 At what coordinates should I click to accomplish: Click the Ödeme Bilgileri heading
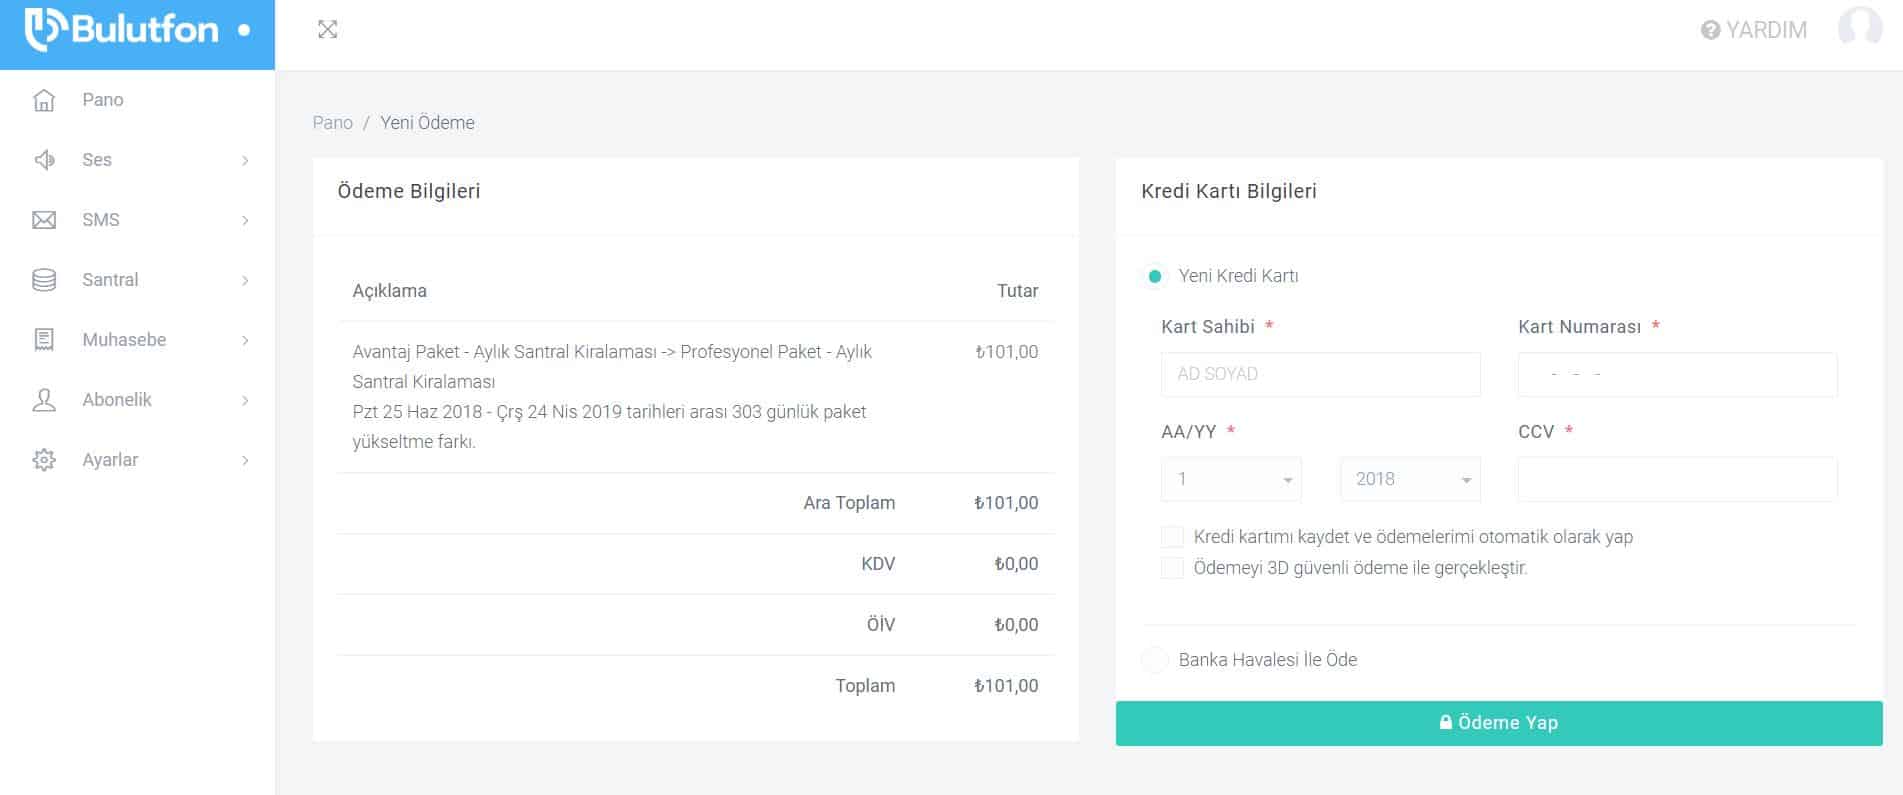(409, 191)
